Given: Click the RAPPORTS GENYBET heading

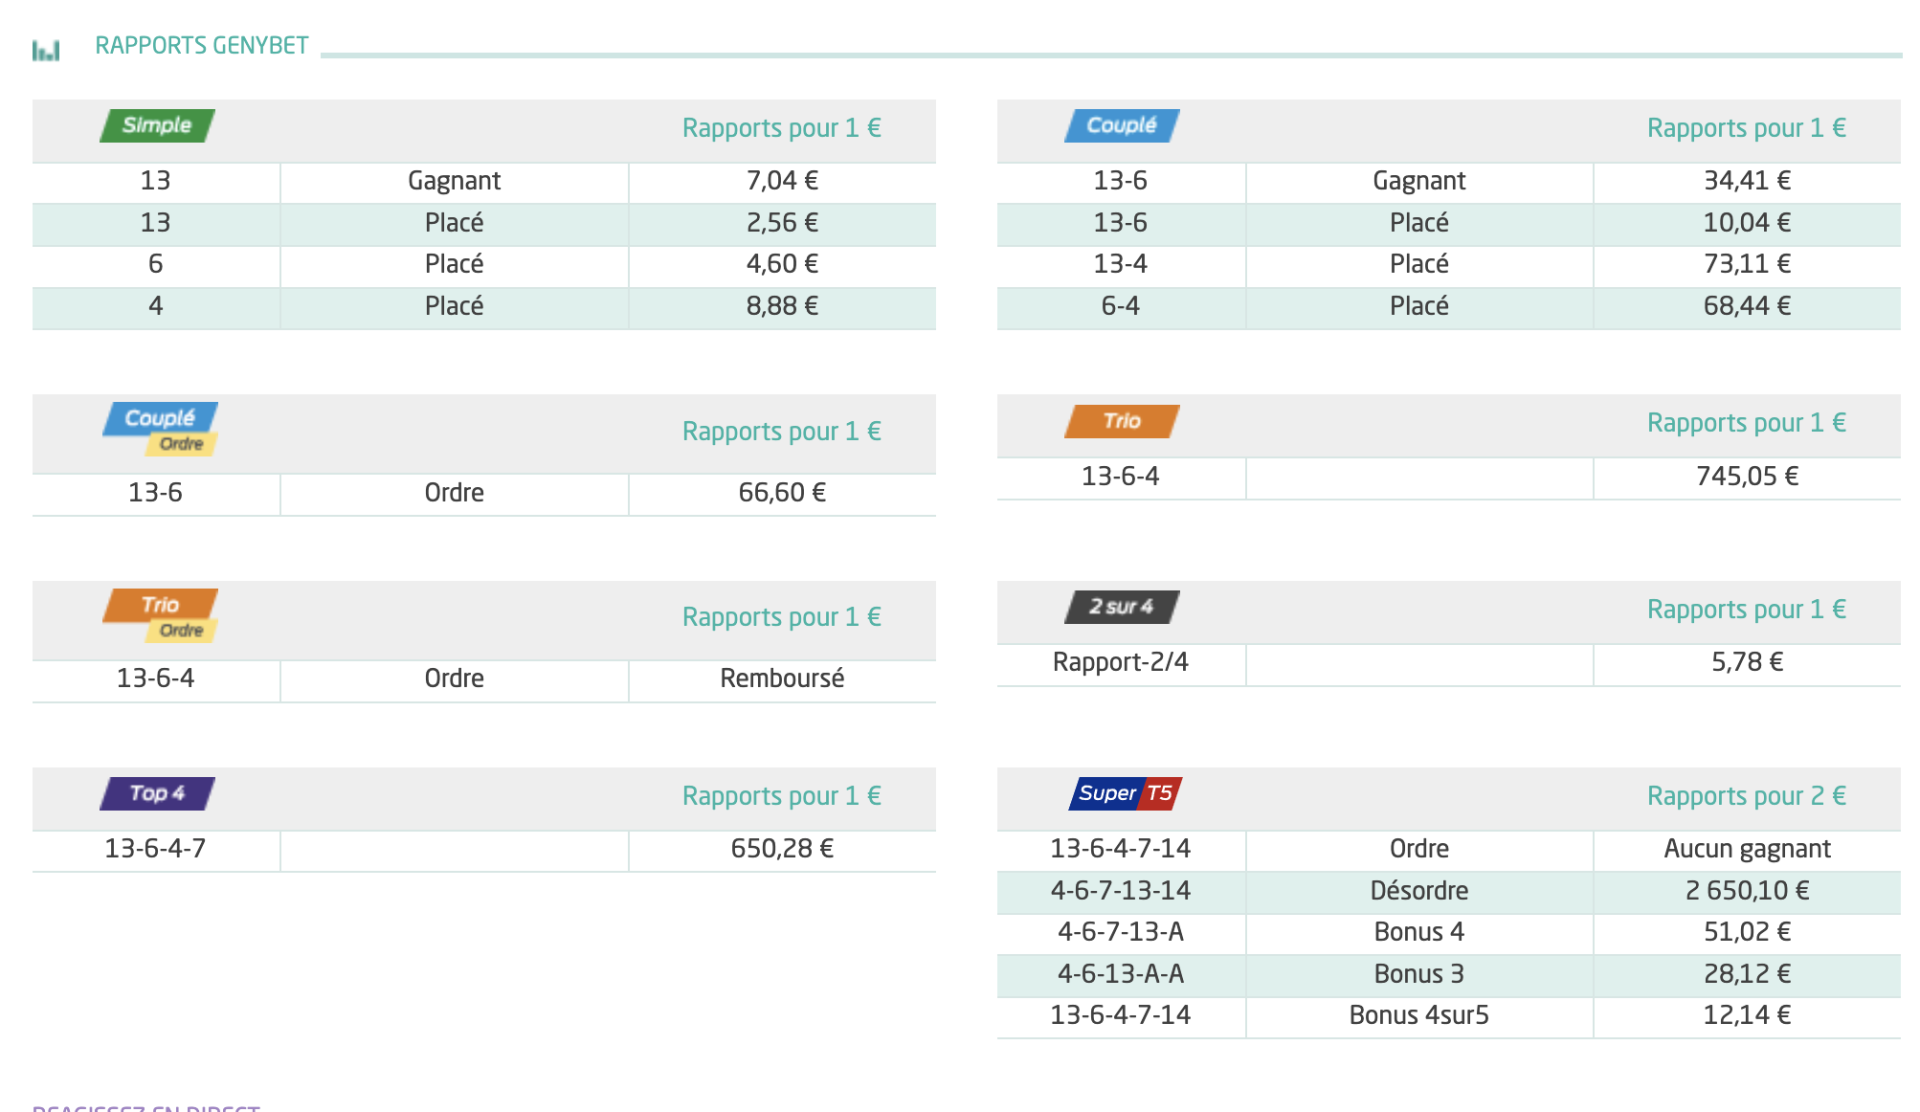Looking at the screenshot, I should pyautogui.click(x=201, y=46).
